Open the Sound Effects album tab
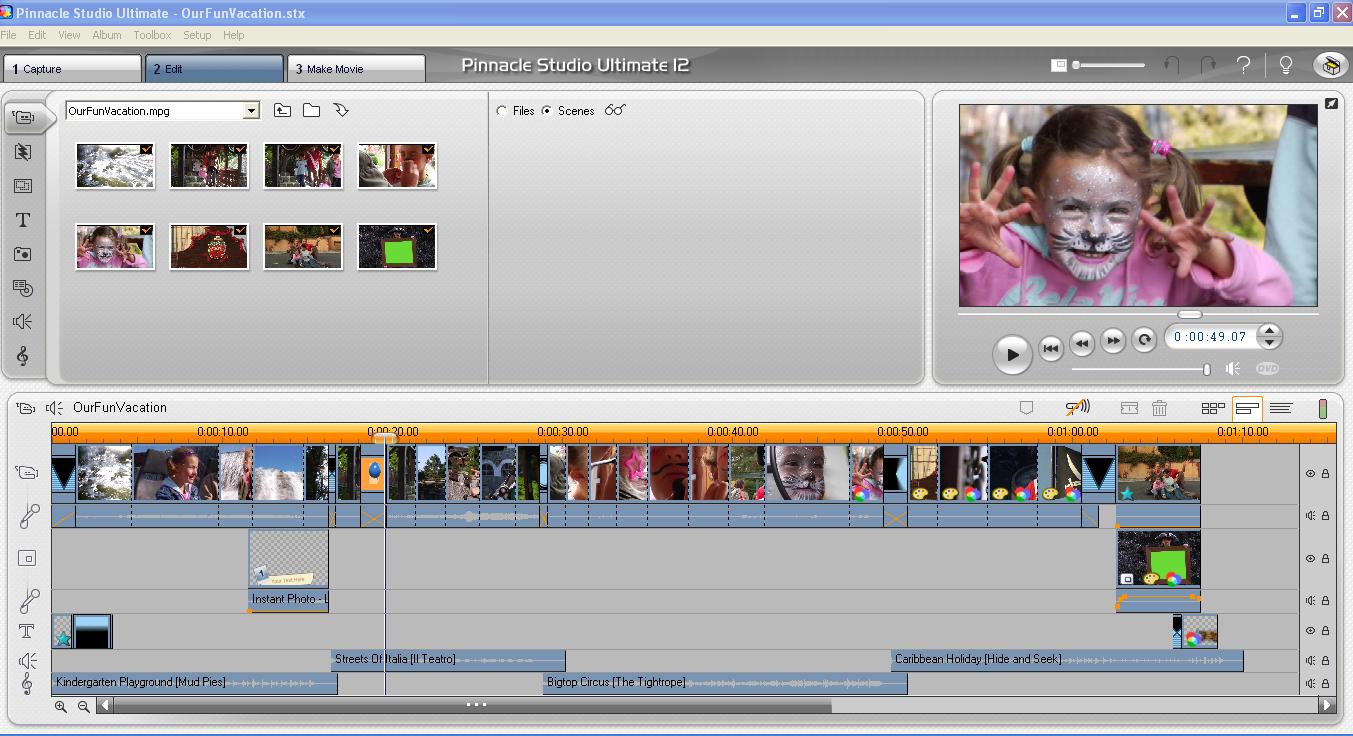Viewport: 1353px width, 736px height. click(22, 322)
